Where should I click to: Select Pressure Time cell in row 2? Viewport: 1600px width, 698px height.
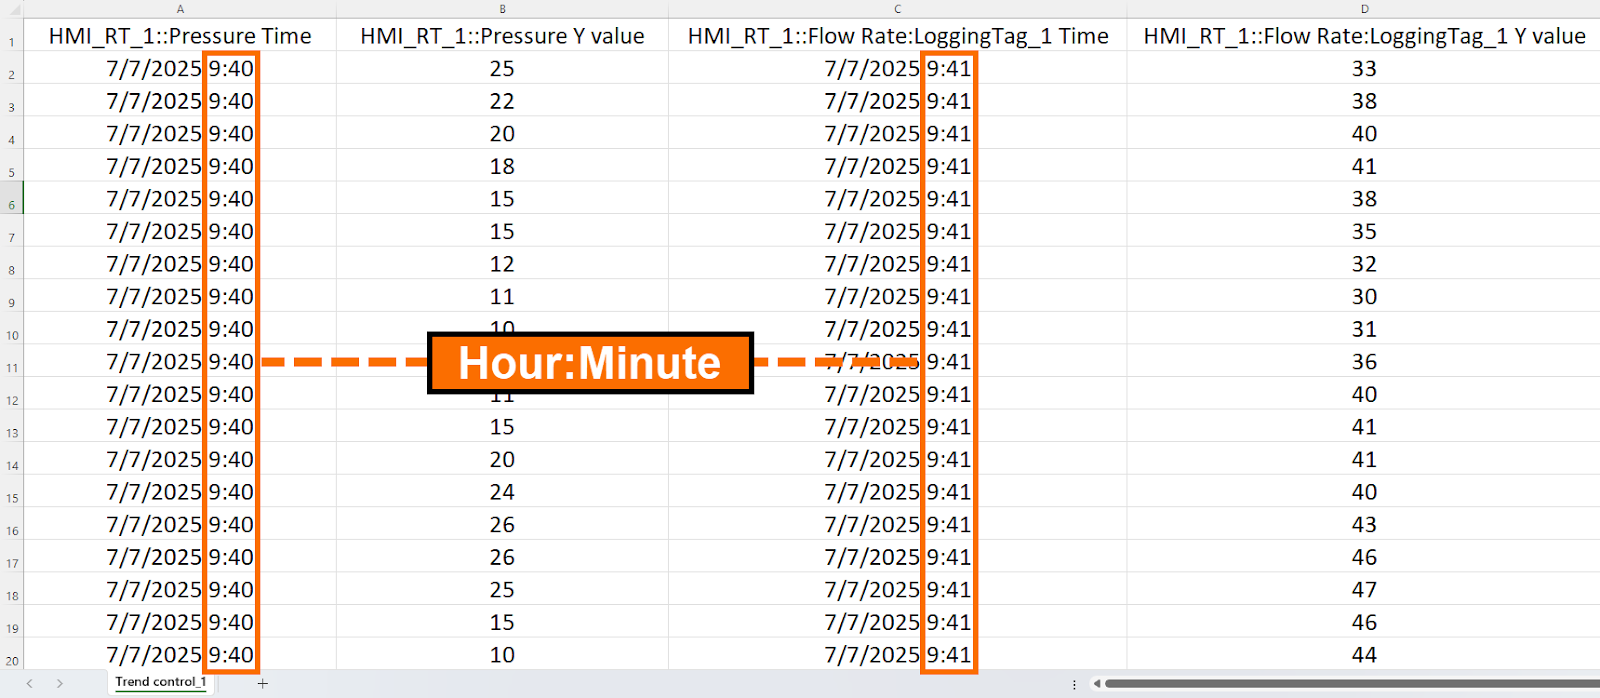point(180,68)
